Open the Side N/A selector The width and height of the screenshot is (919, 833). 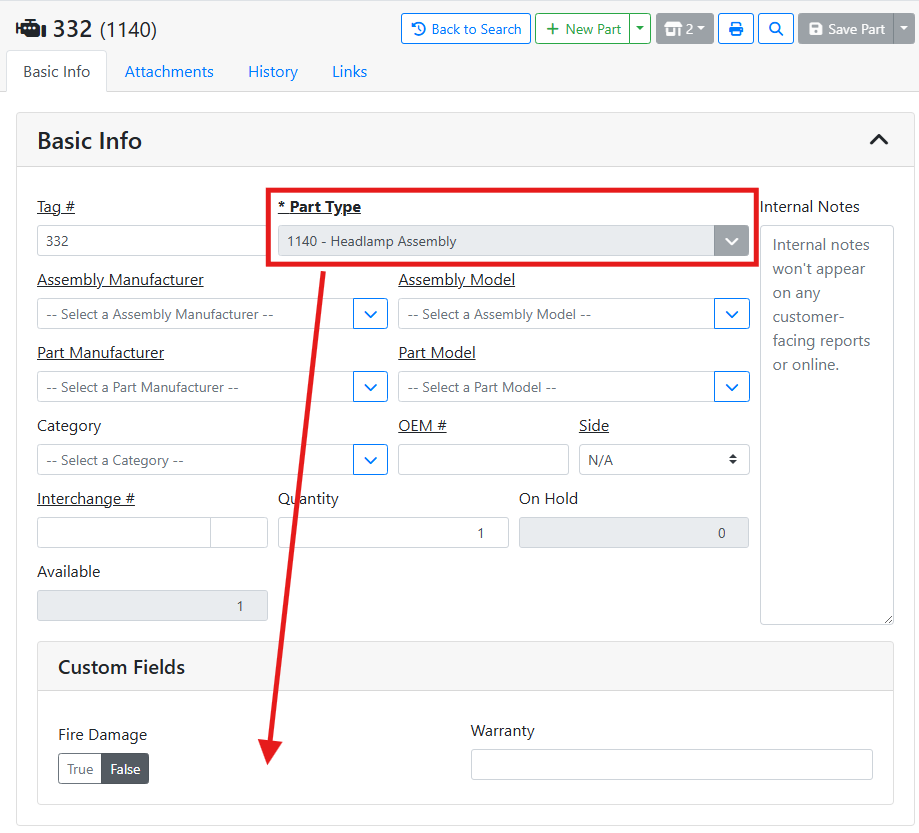pyautogui.click(x=664, y=460)
